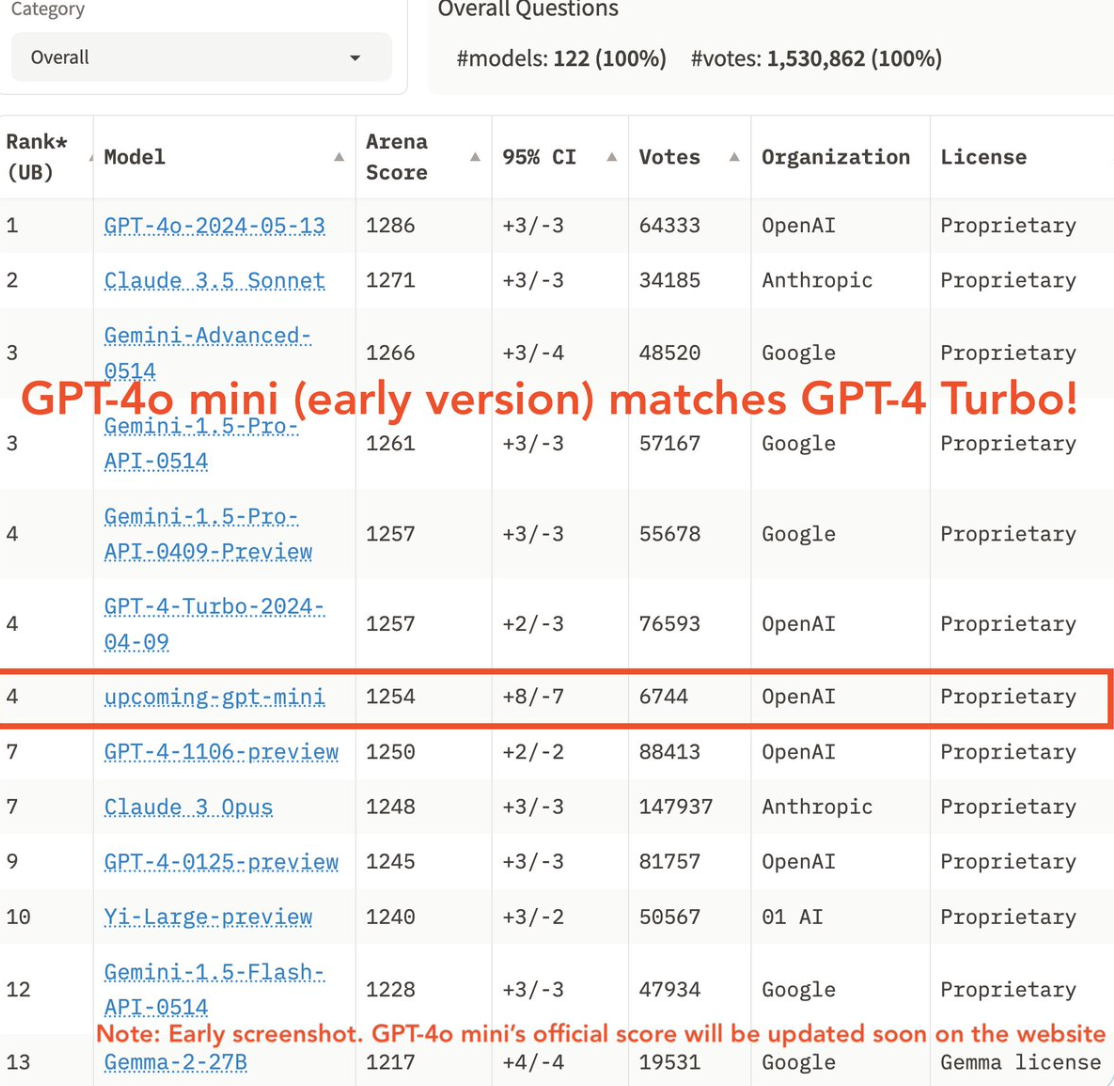Click Gemma license cell
Image resolution: width=1114 pixels, height=1086 pixels.
1021,1063
